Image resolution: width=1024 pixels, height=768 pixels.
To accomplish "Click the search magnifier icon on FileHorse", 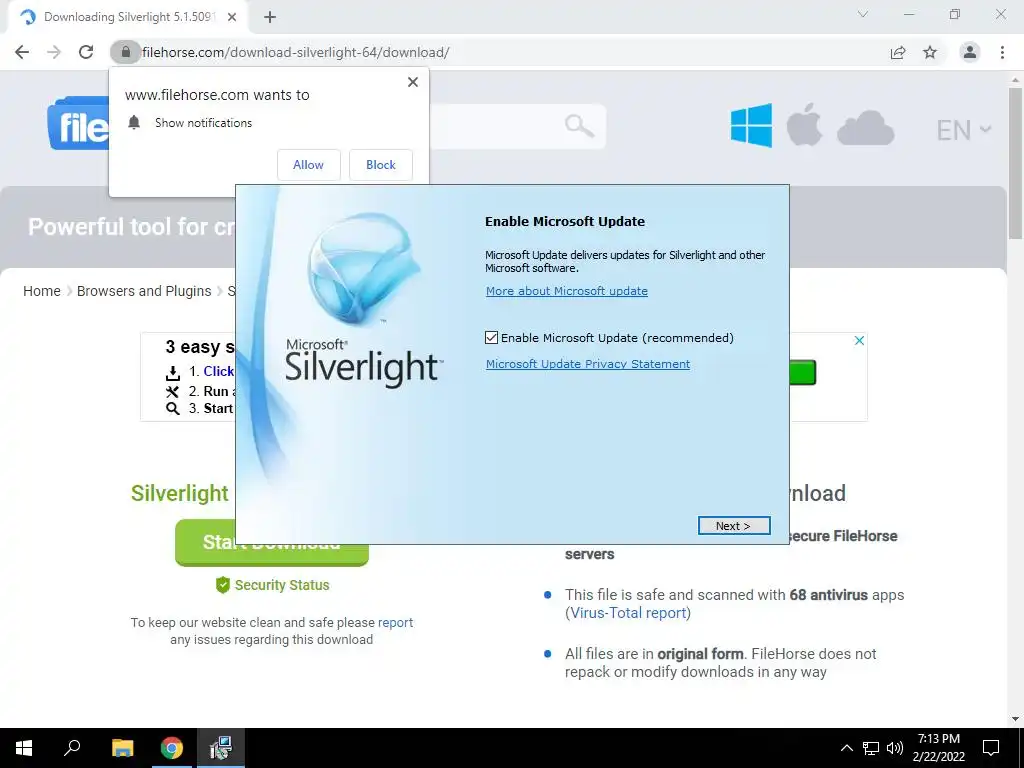I will point(579,125).
